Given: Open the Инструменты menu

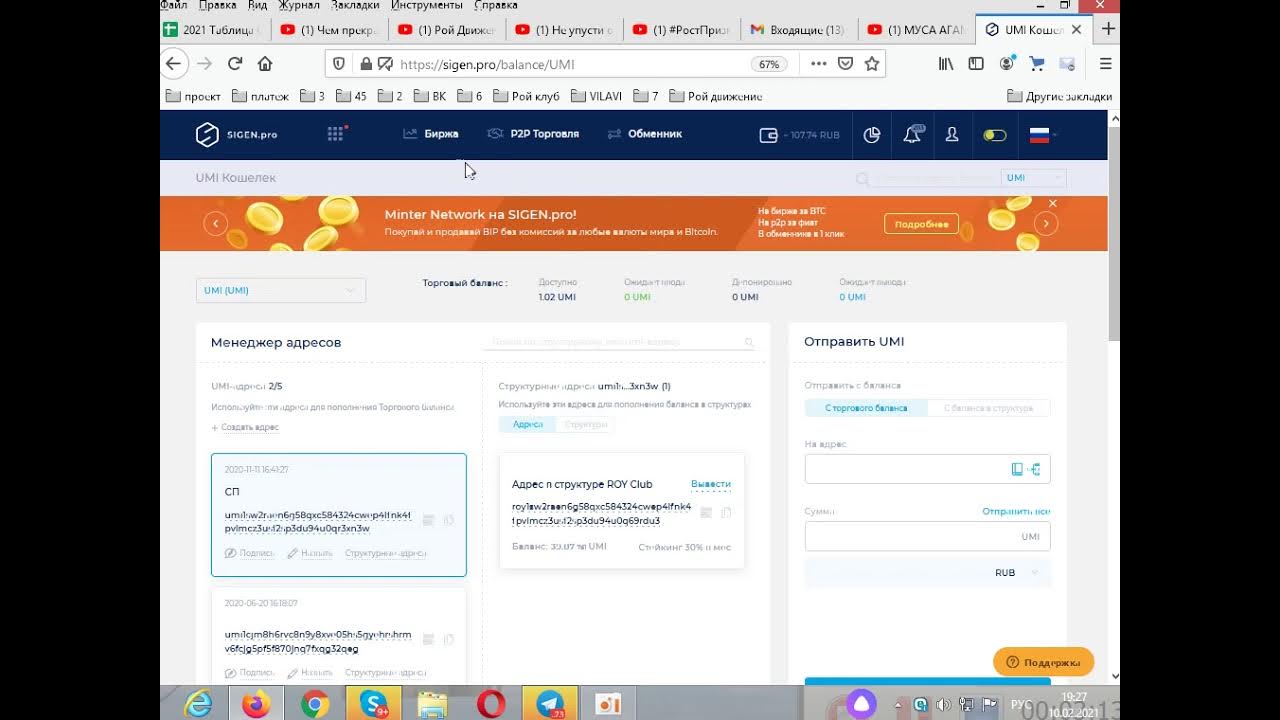Looking at the screenshot, I should 427,5.
